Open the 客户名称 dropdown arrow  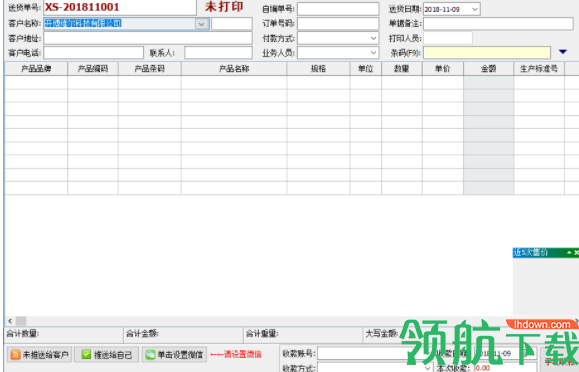point(202,24)
